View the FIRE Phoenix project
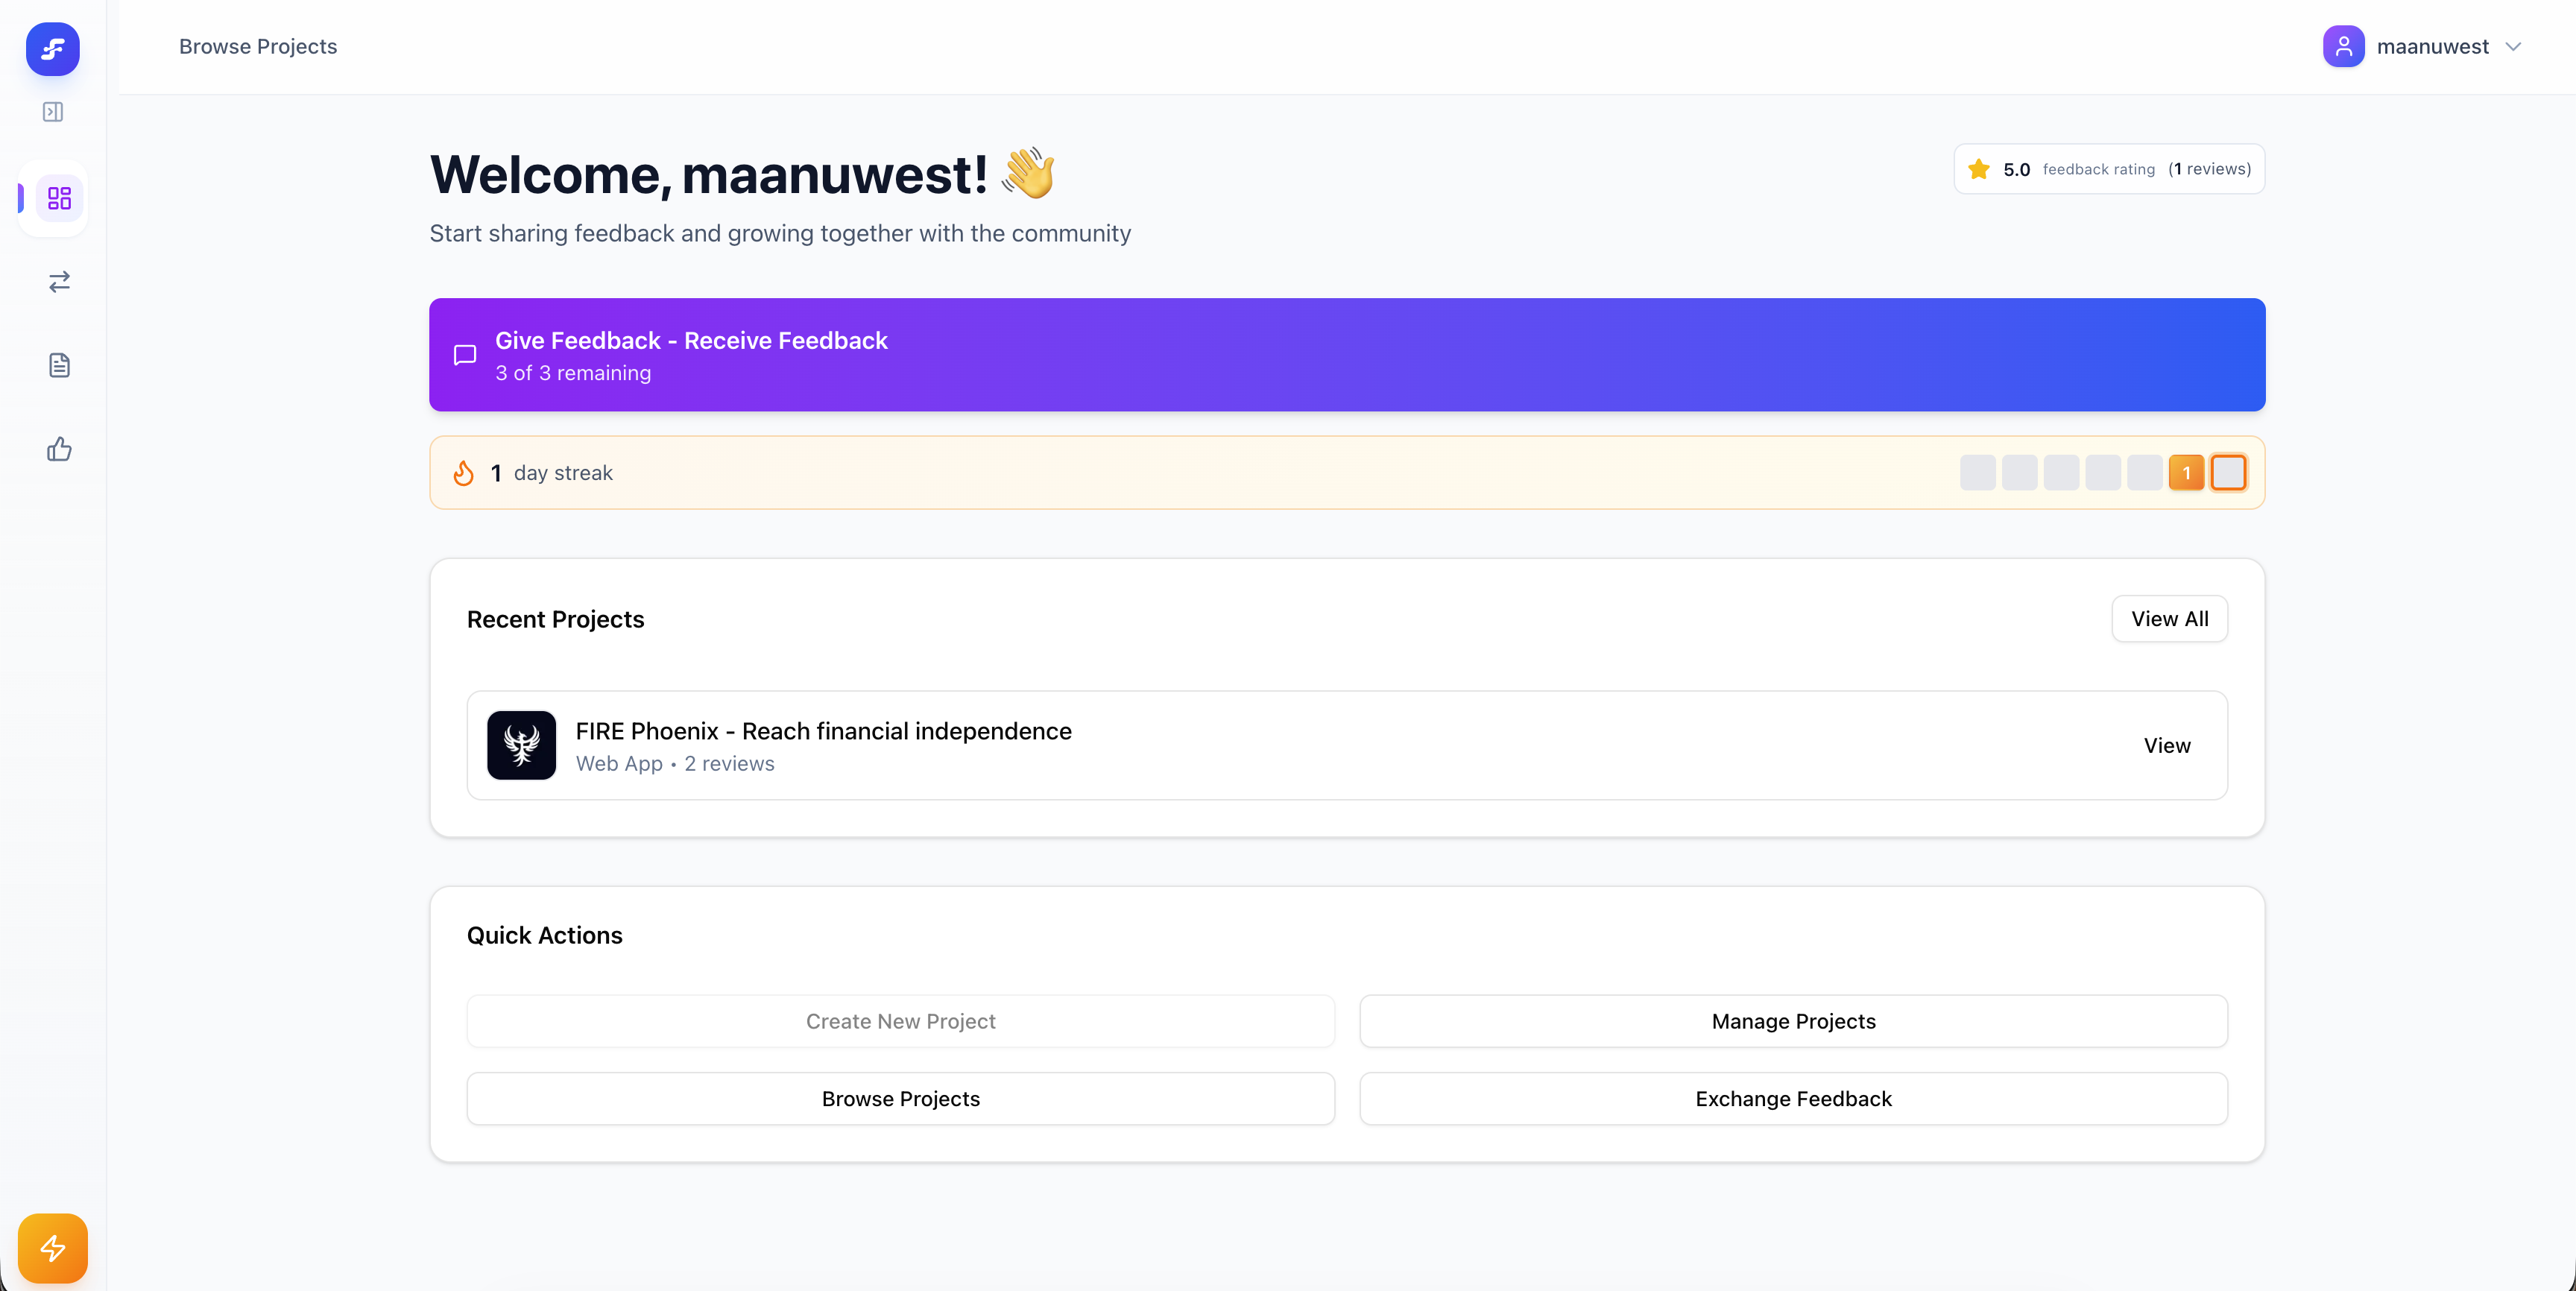 coord(2167,745)
